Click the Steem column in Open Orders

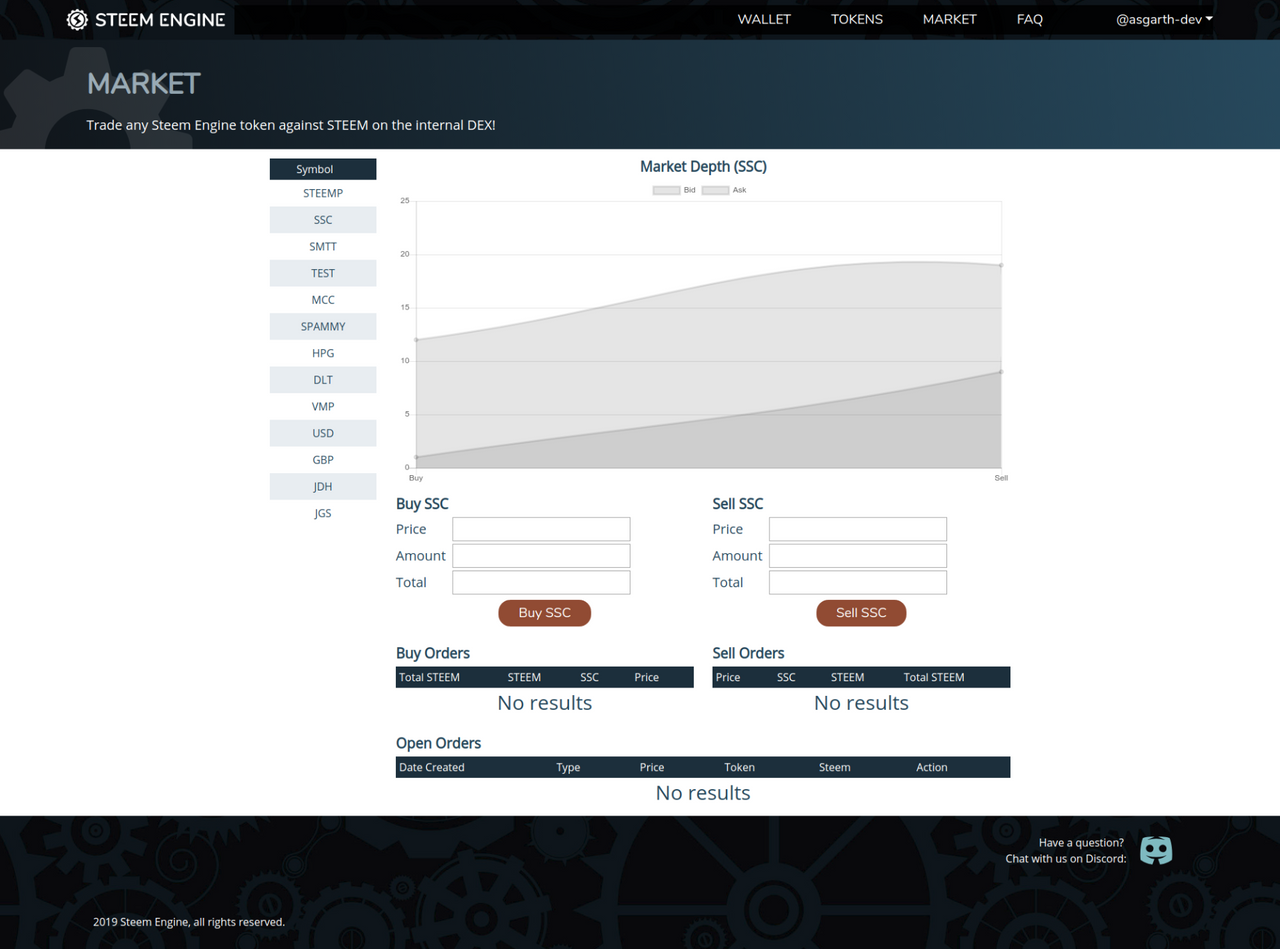(x=835, y=767)
